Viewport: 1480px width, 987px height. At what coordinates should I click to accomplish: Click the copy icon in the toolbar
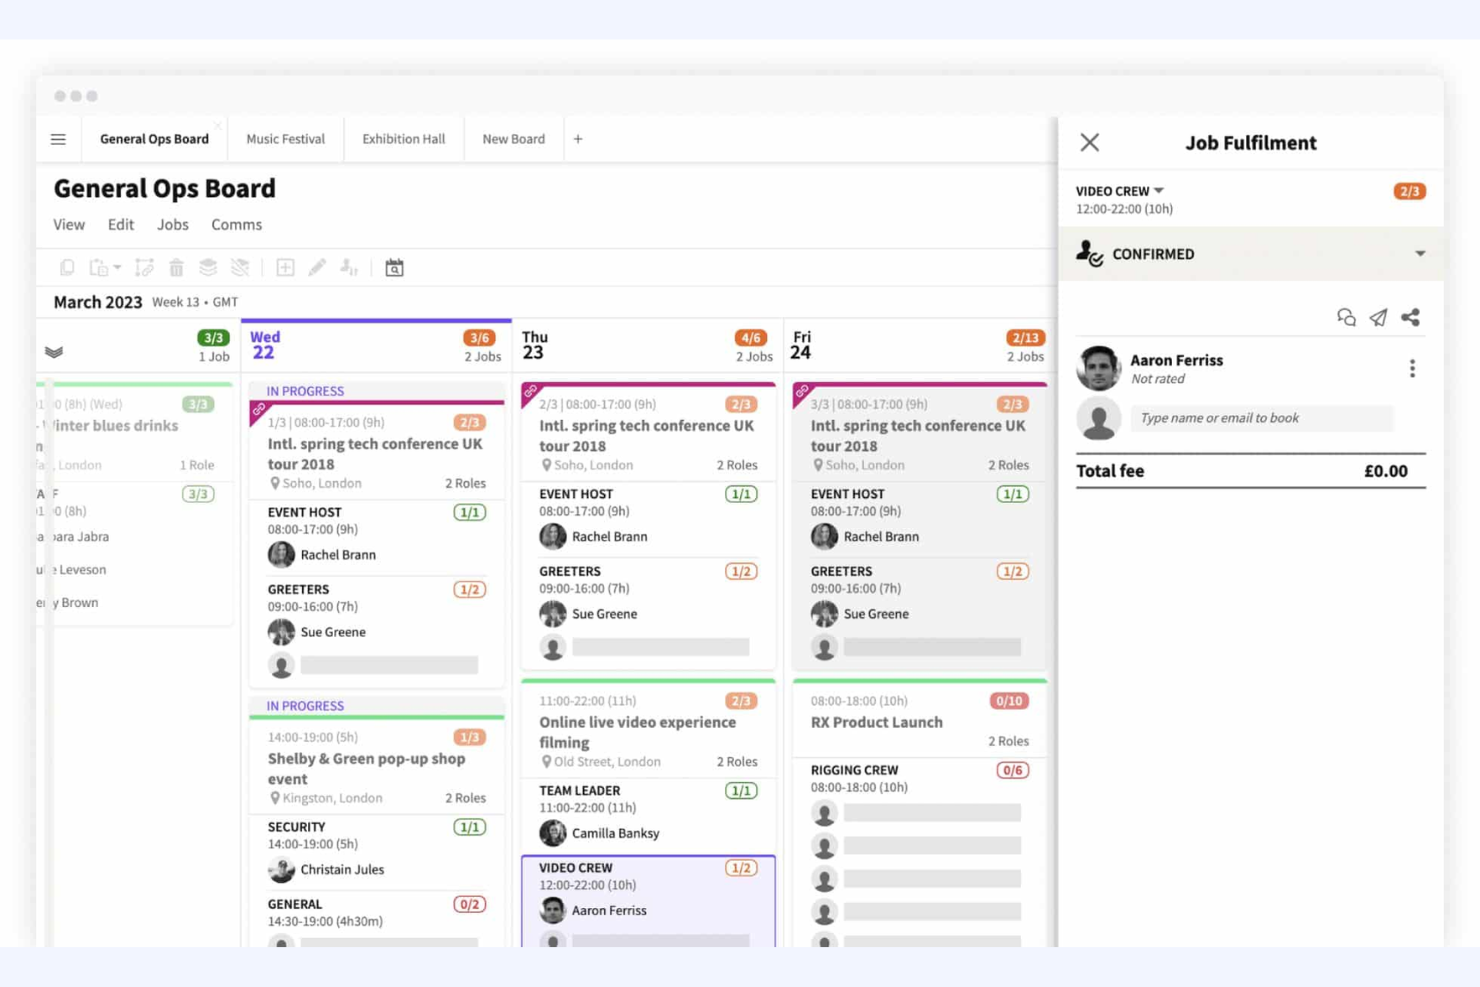pos(67,267)
